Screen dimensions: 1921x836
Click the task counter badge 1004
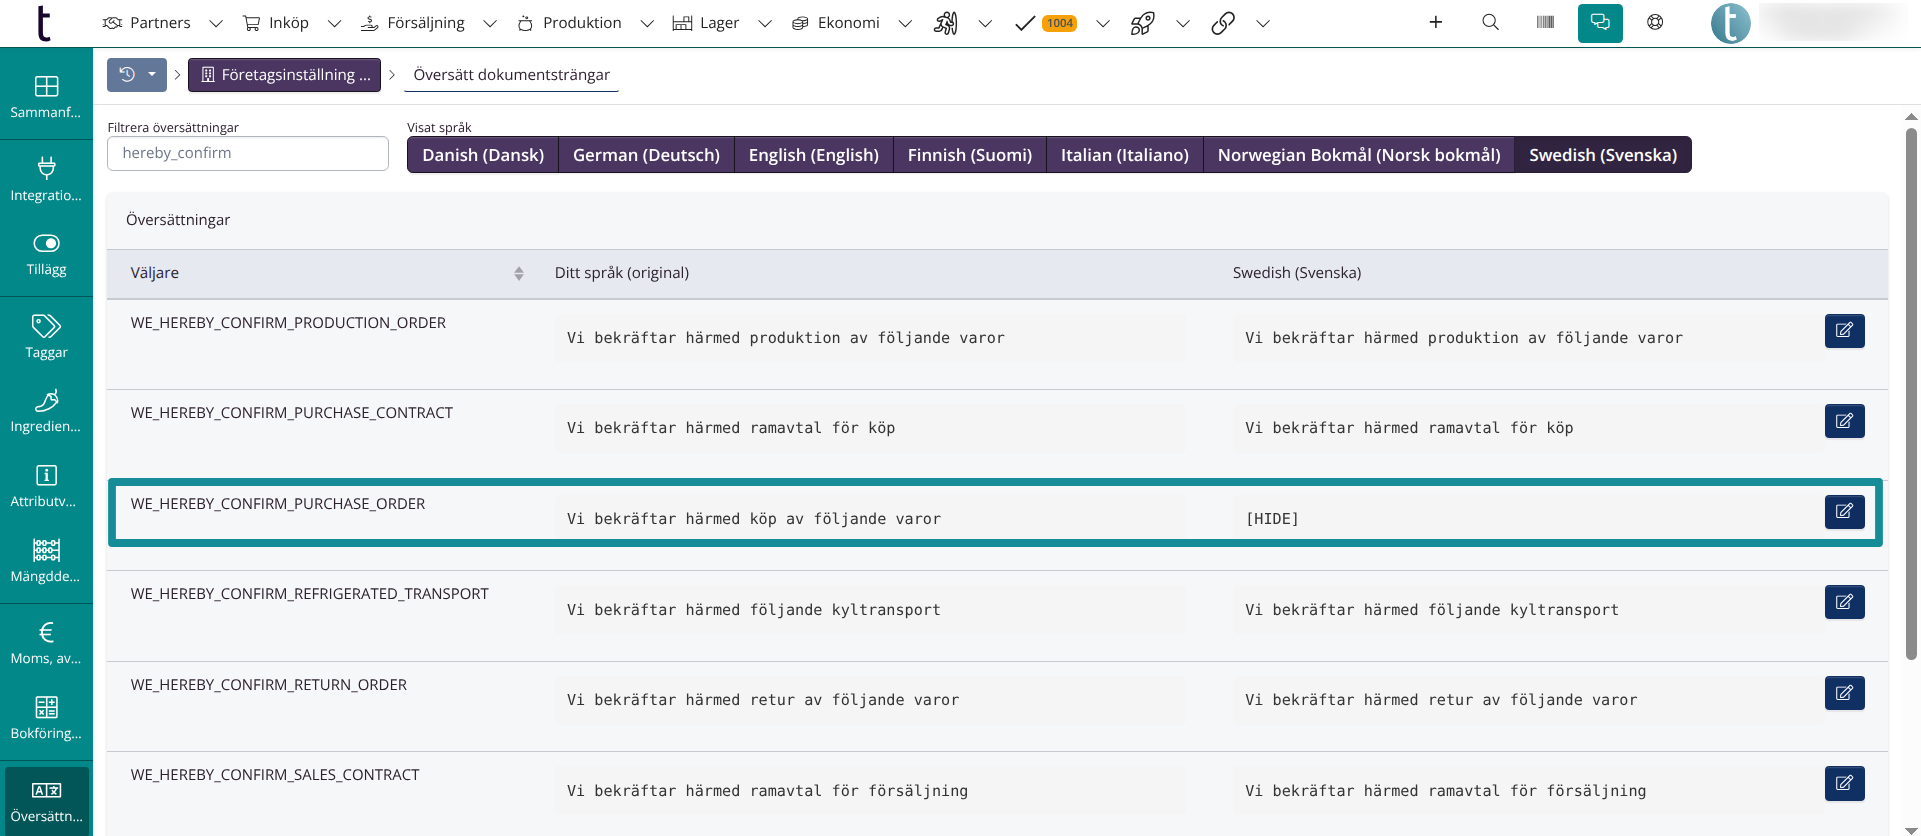1059,23
